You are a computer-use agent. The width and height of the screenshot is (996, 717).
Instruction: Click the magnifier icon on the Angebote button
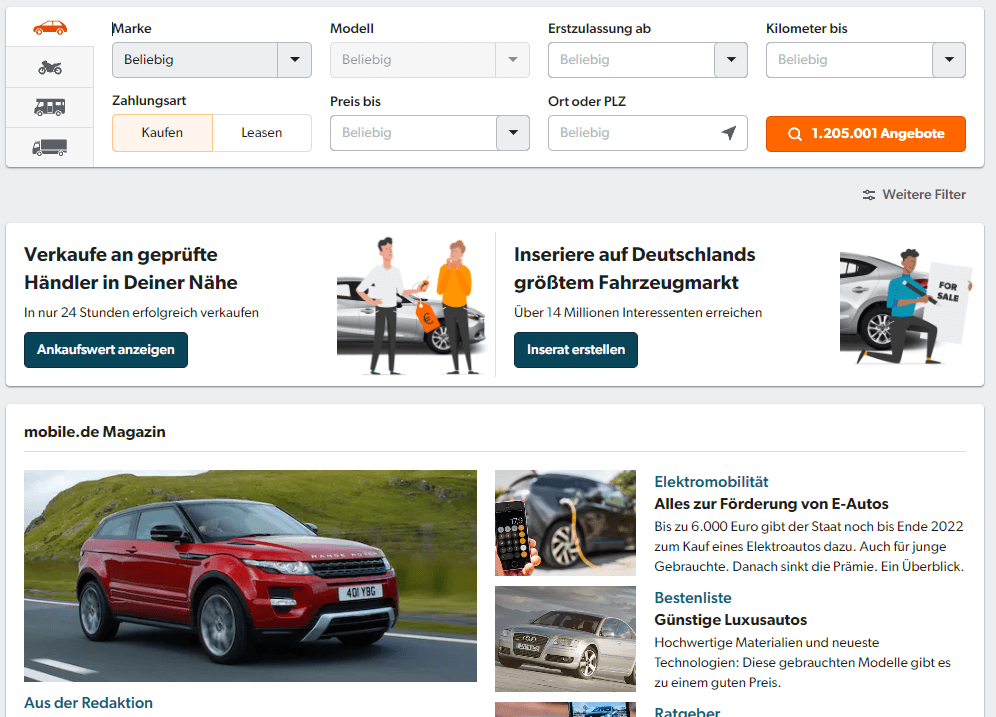point(795,134)
